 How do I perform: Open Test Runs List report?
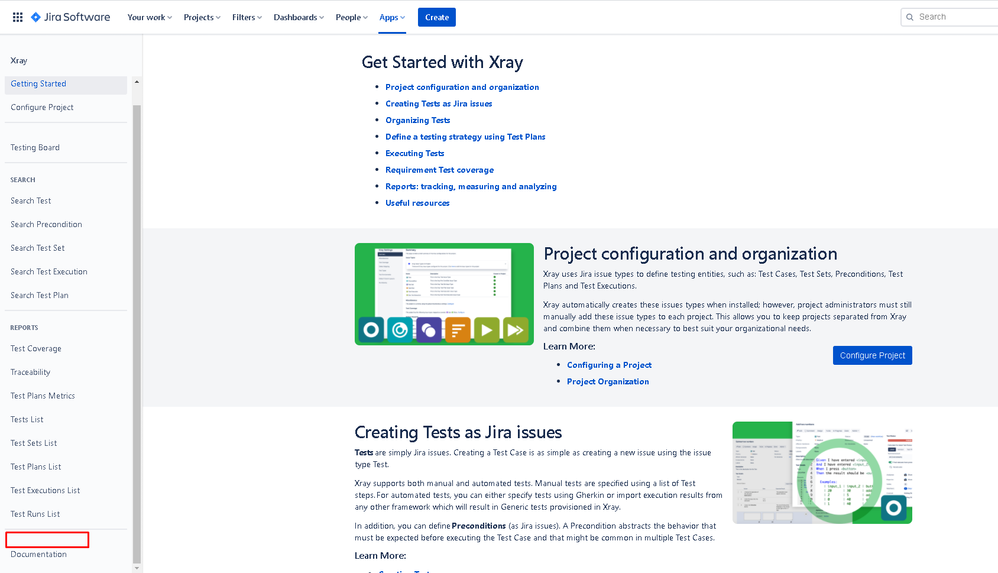(x=35, y=513)
